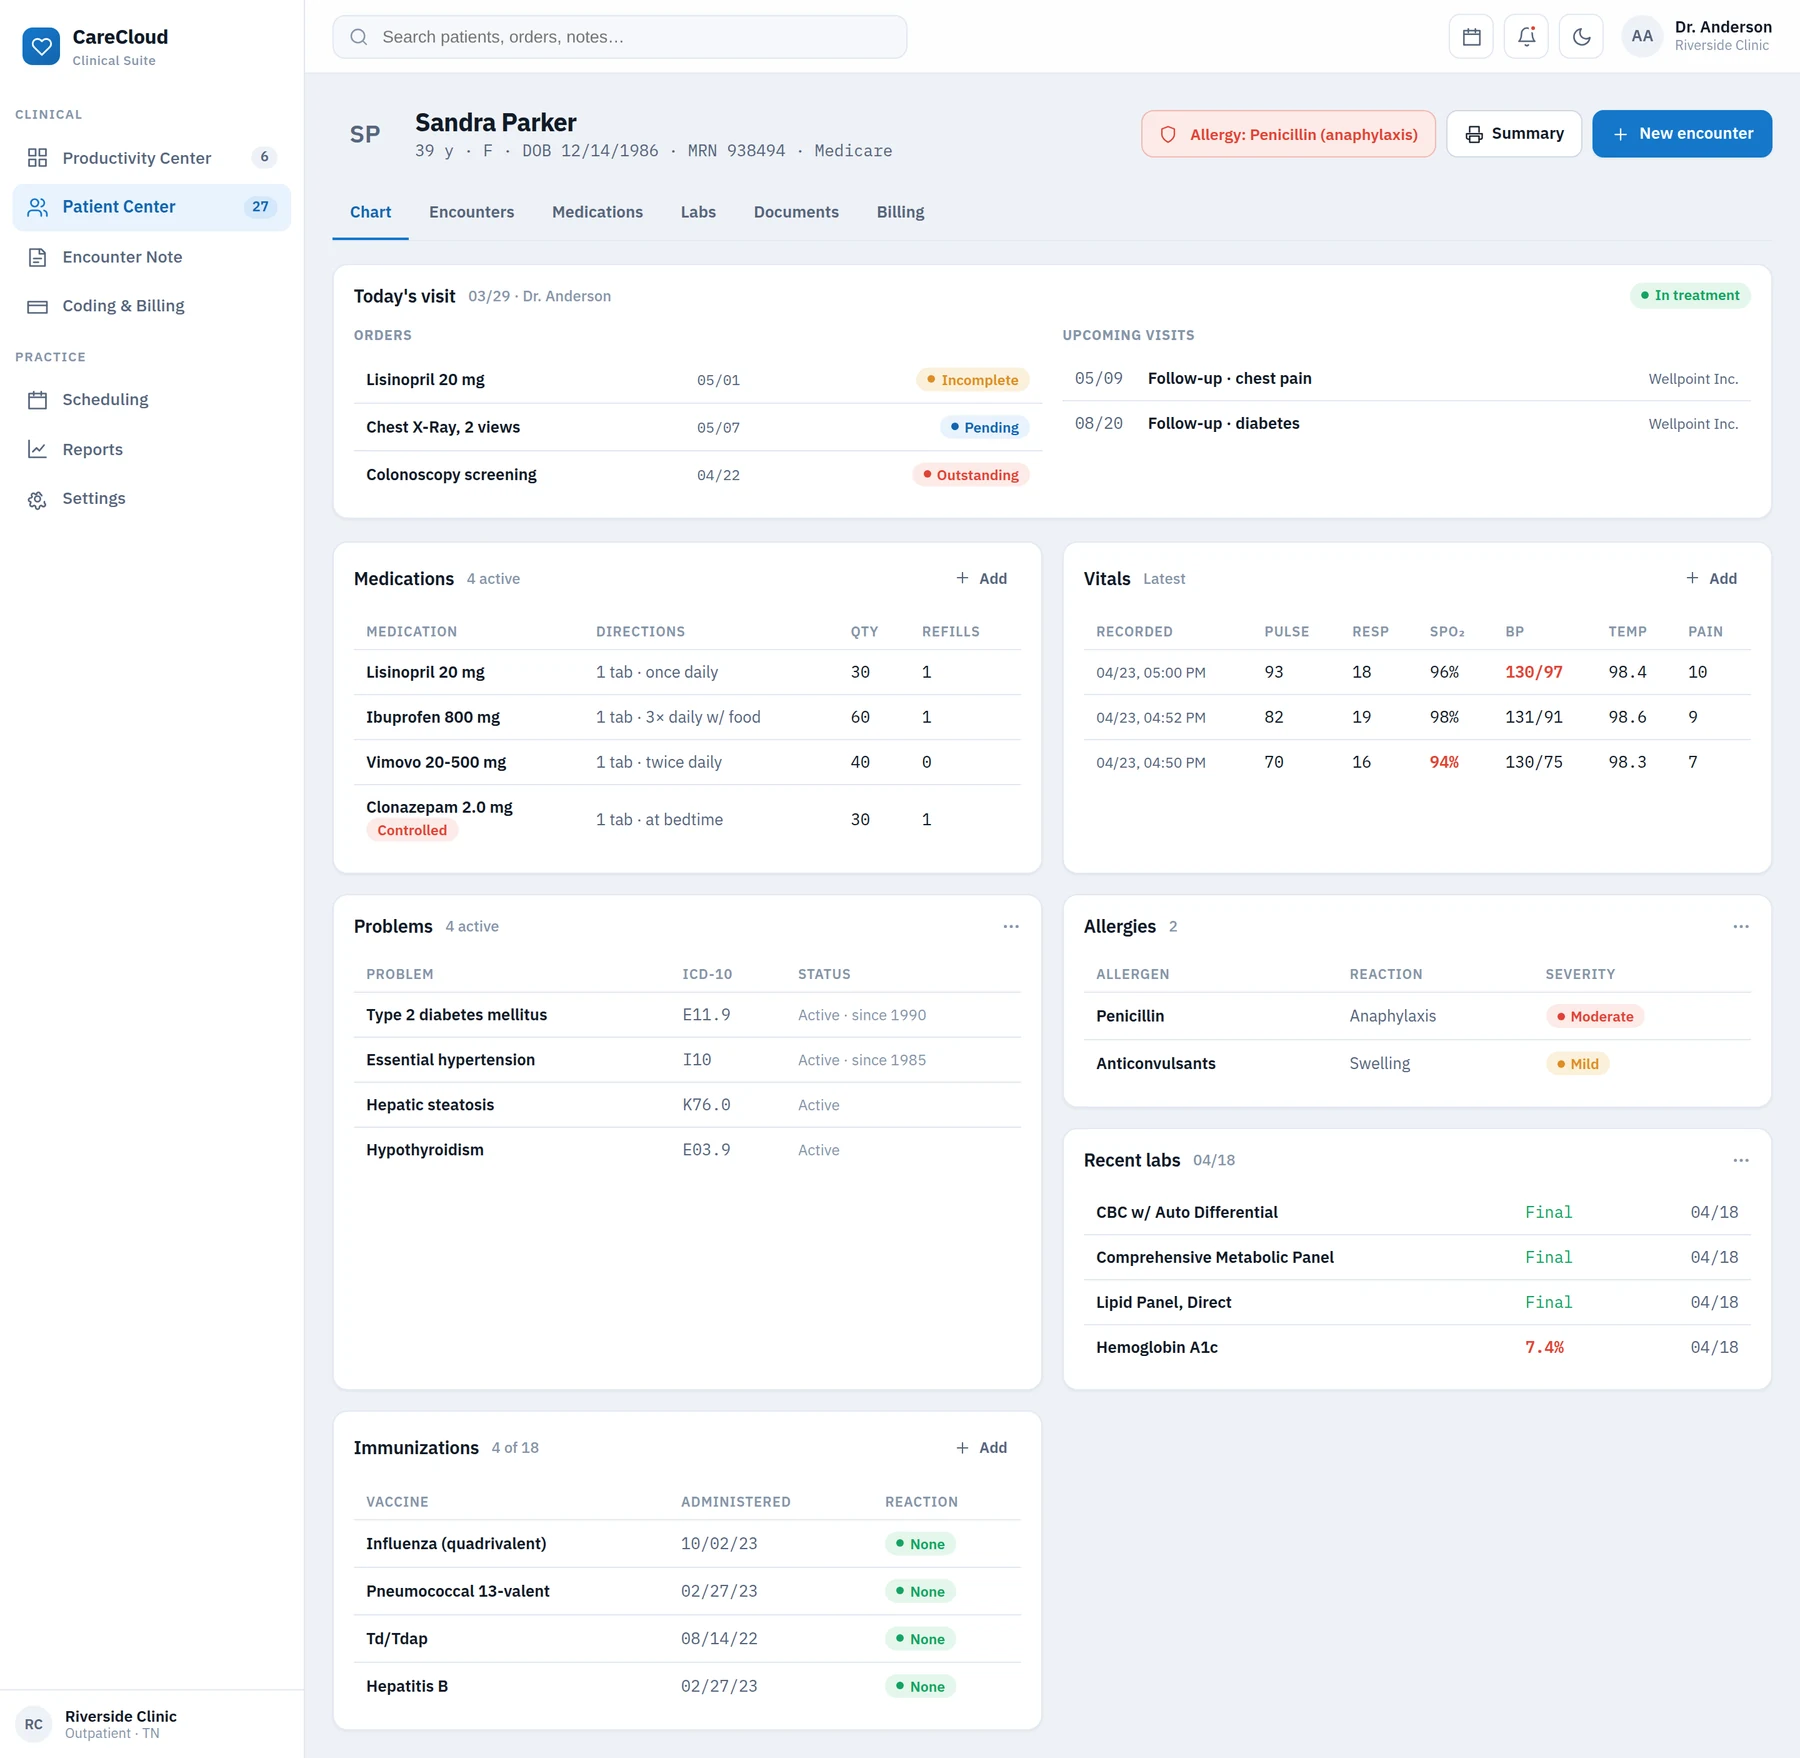This screenshot has height=1758, width=1800.
Task: Select the Influenza (quadrivalent) immunization row
Action: tap(687, 1545)
